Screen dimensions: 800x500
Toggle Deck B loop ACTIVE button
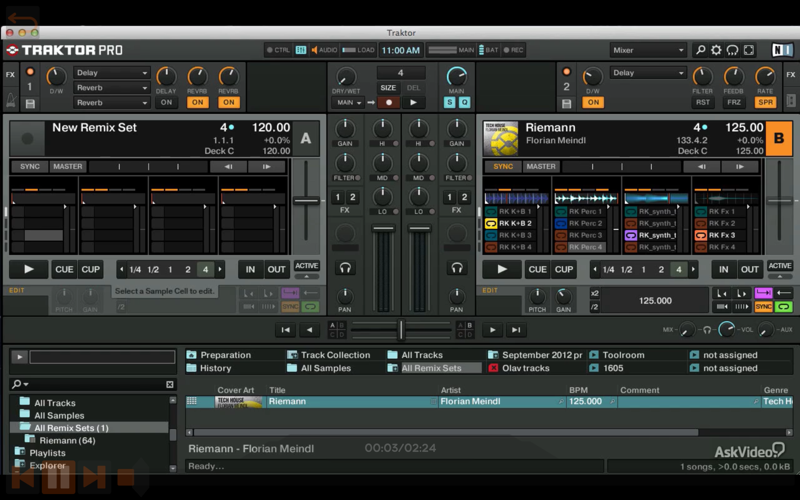[x=780, y=266]
